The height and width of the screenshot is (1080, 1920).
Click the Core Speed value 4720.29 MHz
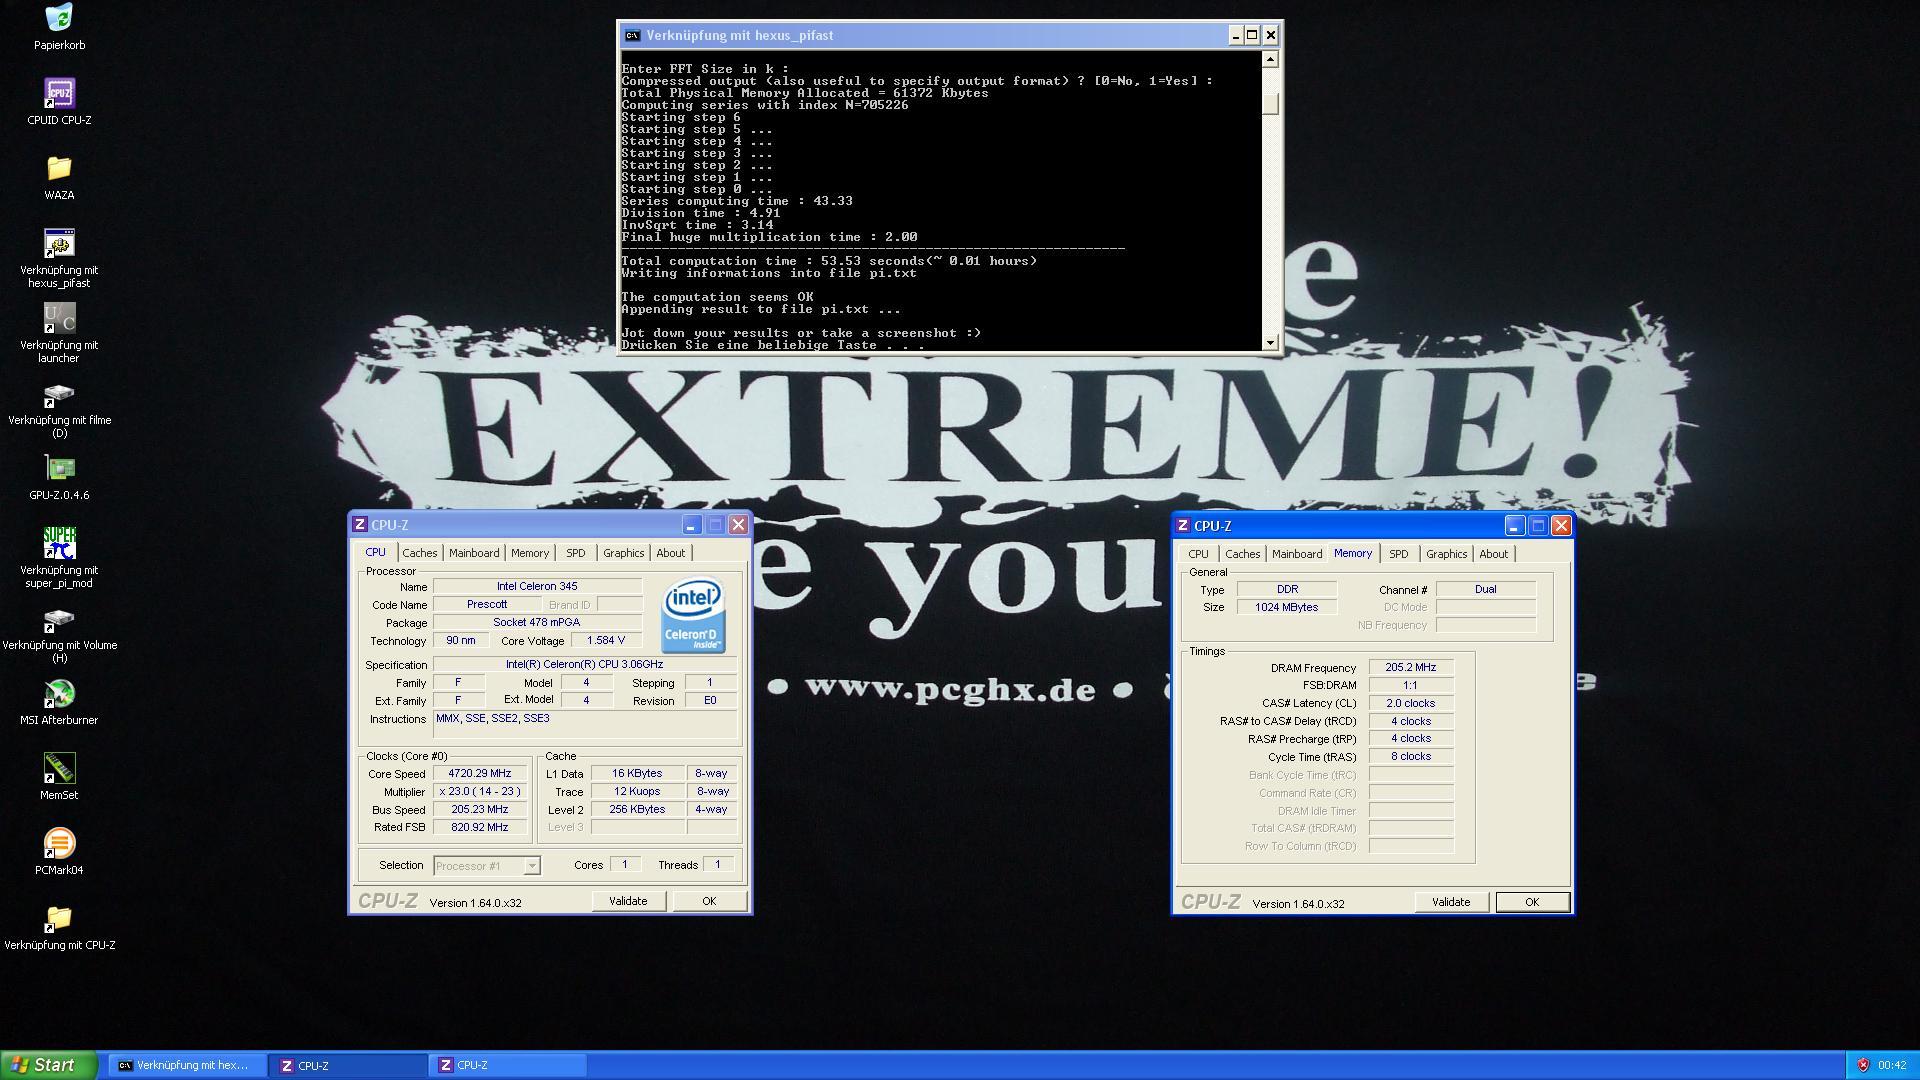pyautogui.click(x=480, y=773)
